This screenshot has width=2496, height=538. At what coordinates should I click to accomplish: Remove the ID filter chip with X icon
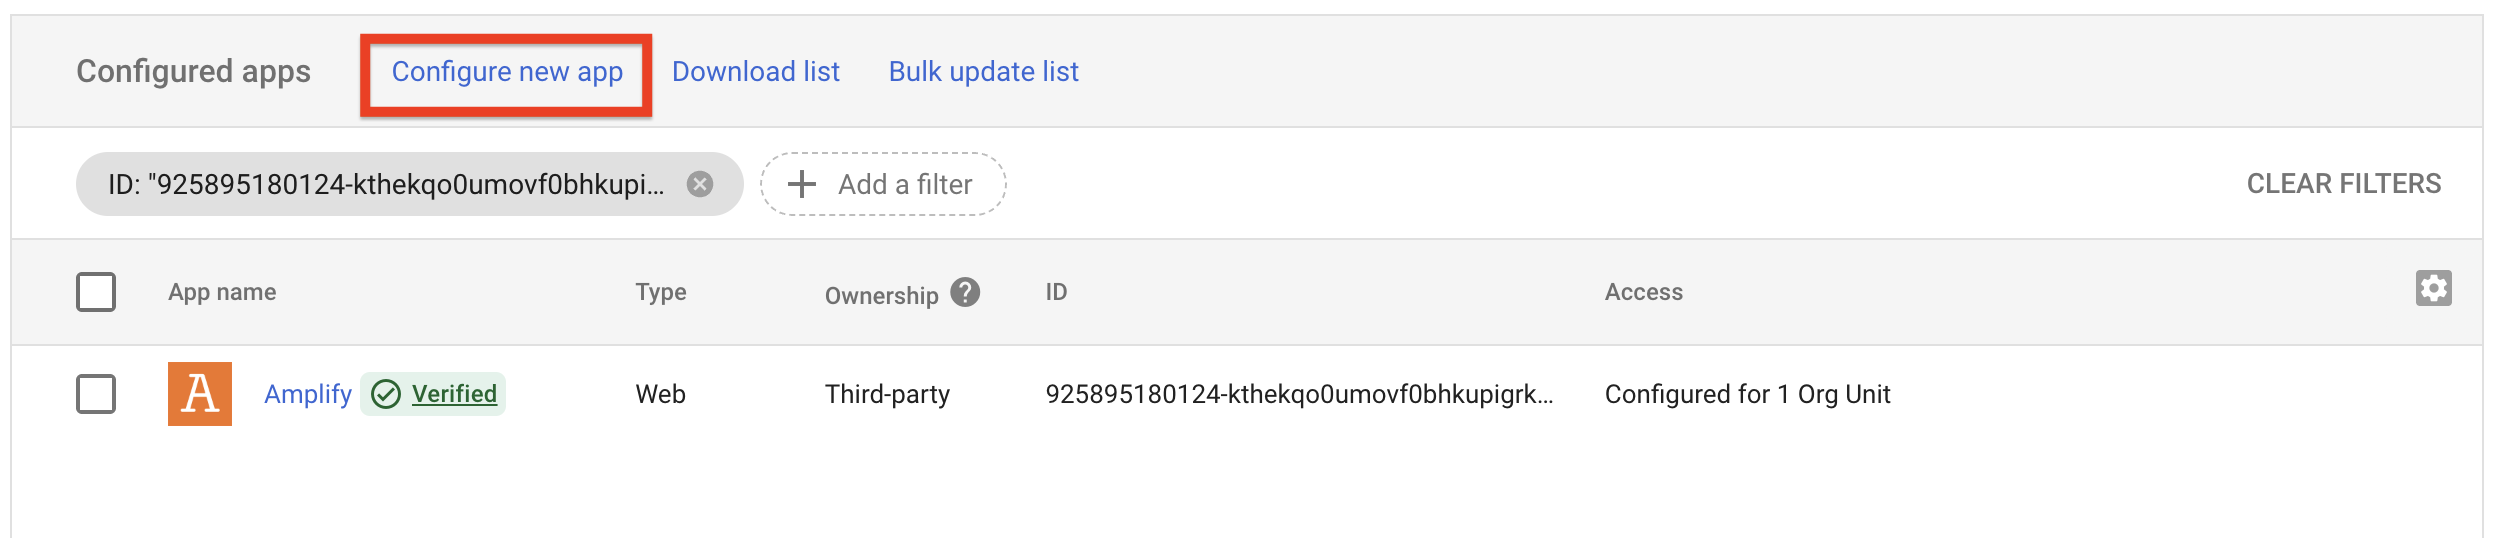click(700, 184)
